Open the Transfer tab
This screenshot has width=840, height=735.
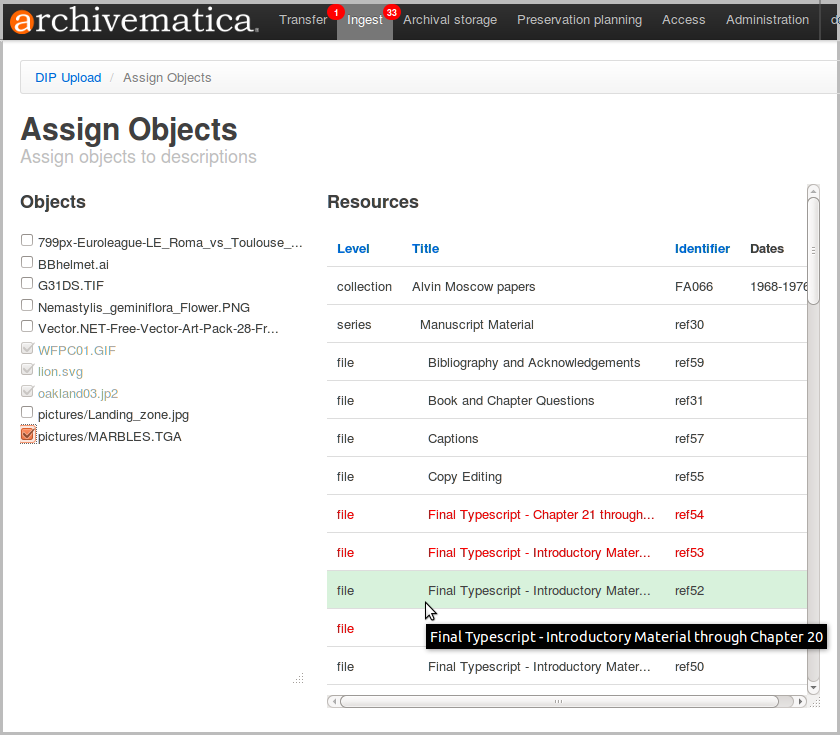302,20
